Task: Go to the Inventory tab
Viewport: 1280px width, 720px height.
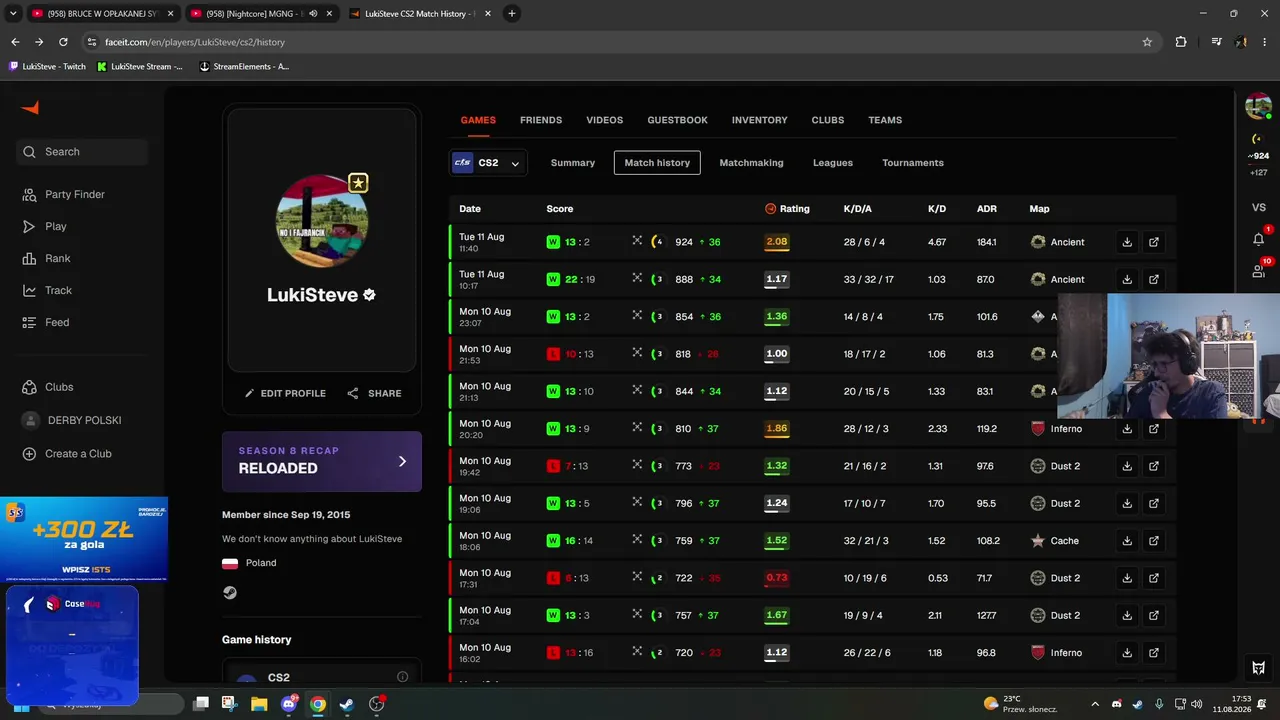Action: click(759, 120)
